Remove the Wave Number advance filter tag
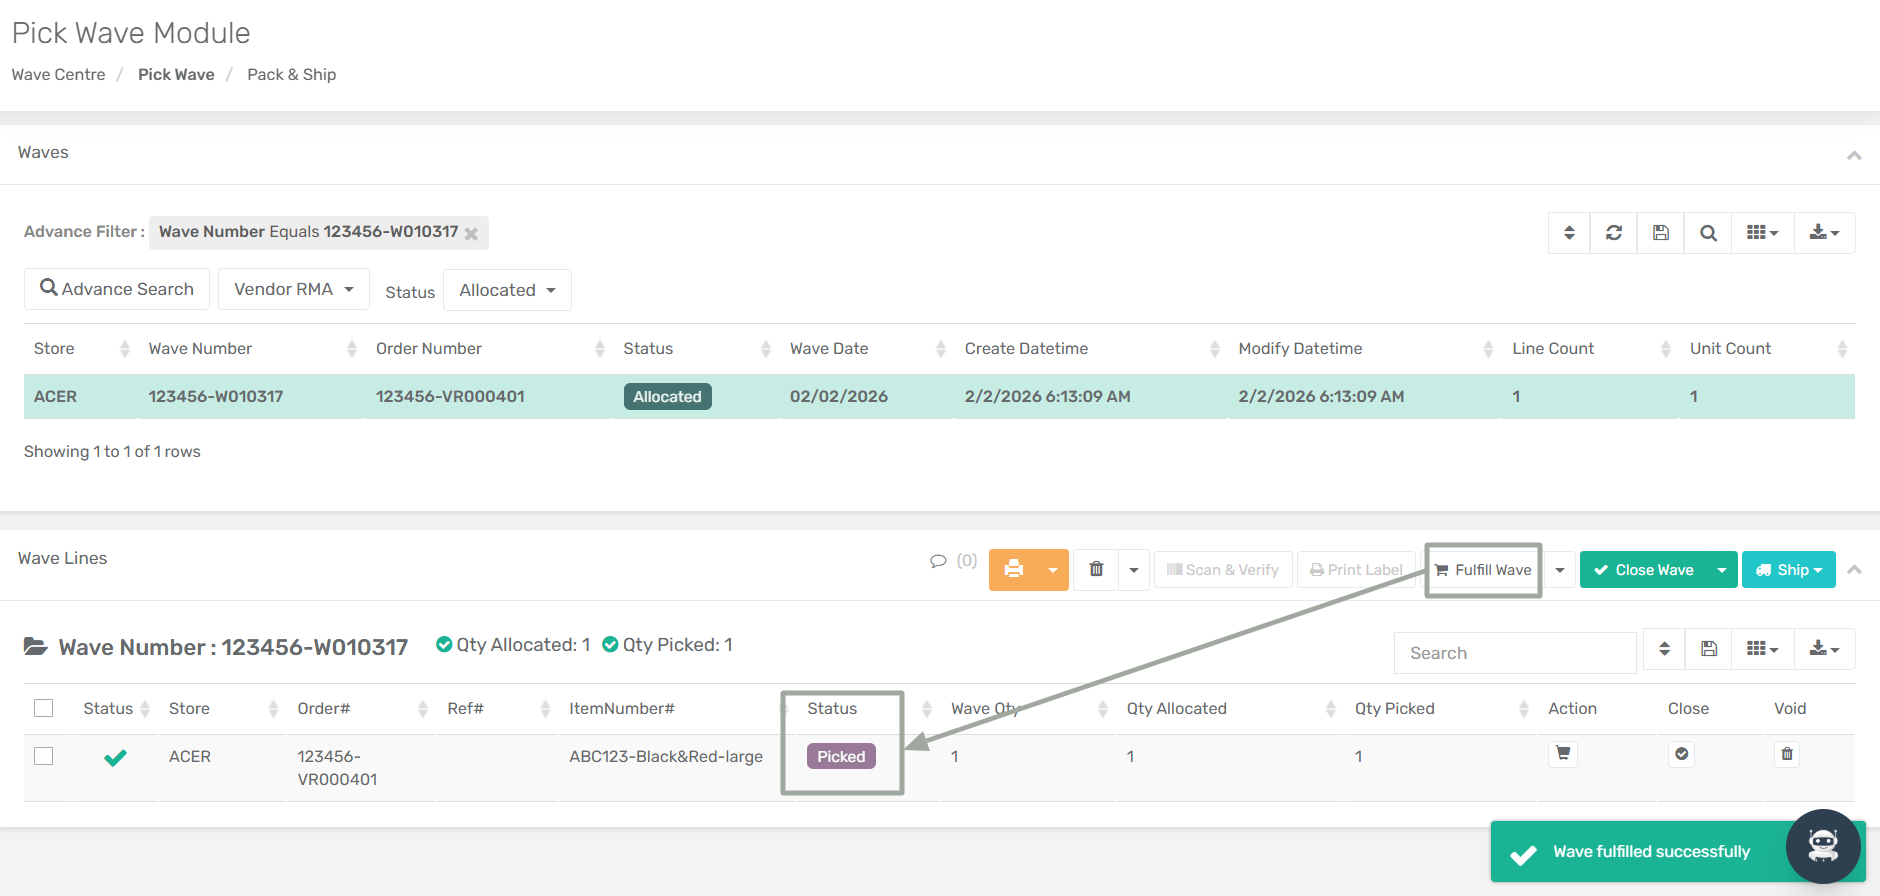 [471, 234]
